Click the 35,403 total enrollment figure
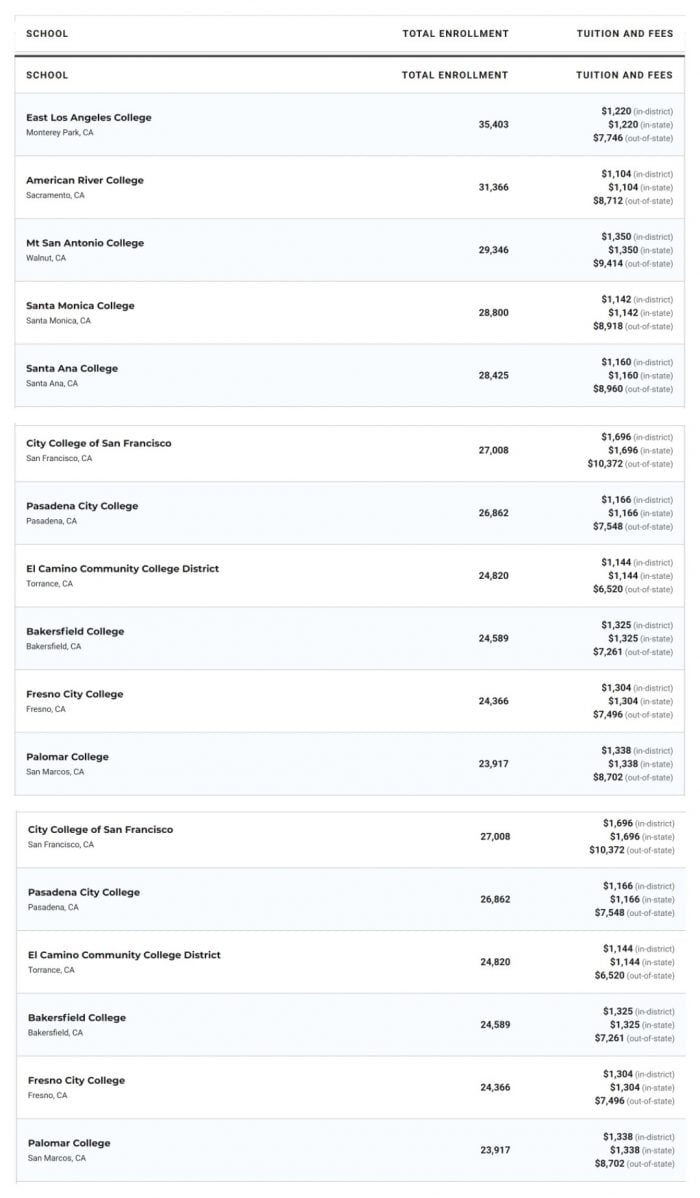 [x=493, y=125]
